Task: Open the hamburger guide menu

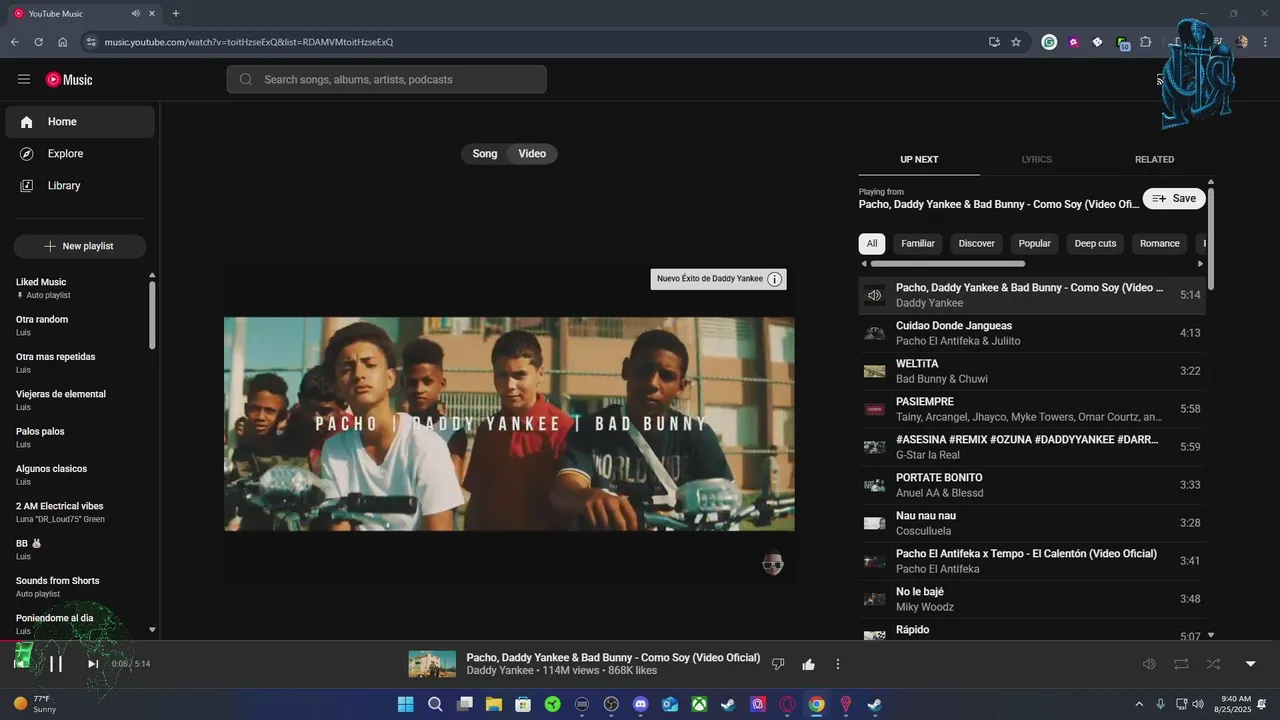Action: tap(24, 79)
